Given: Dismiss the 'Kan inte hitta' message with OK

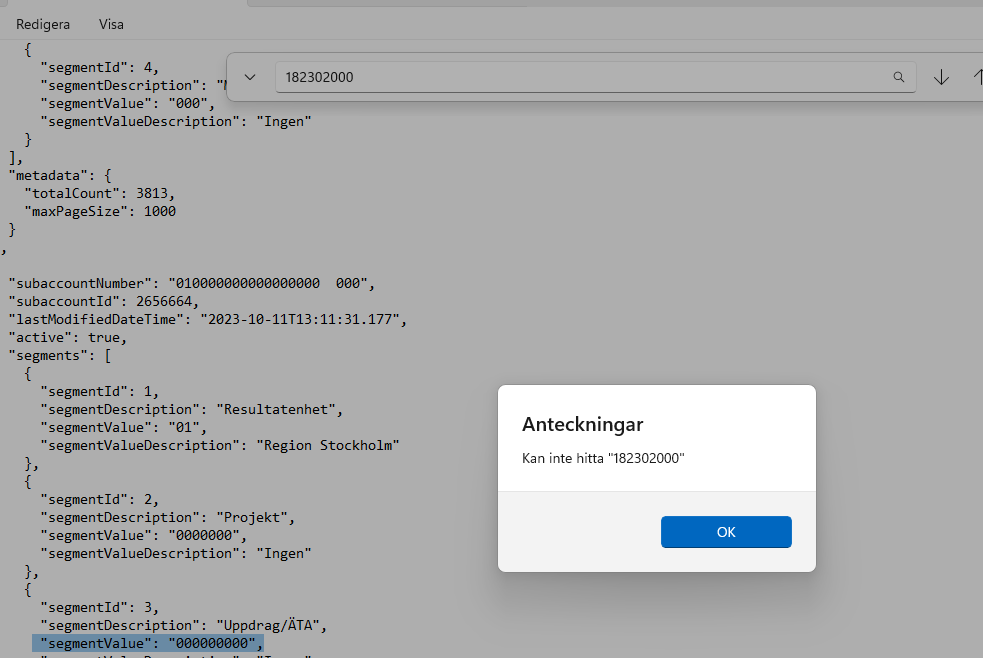Looking at the screenshot, I should [x=725, y=531].
